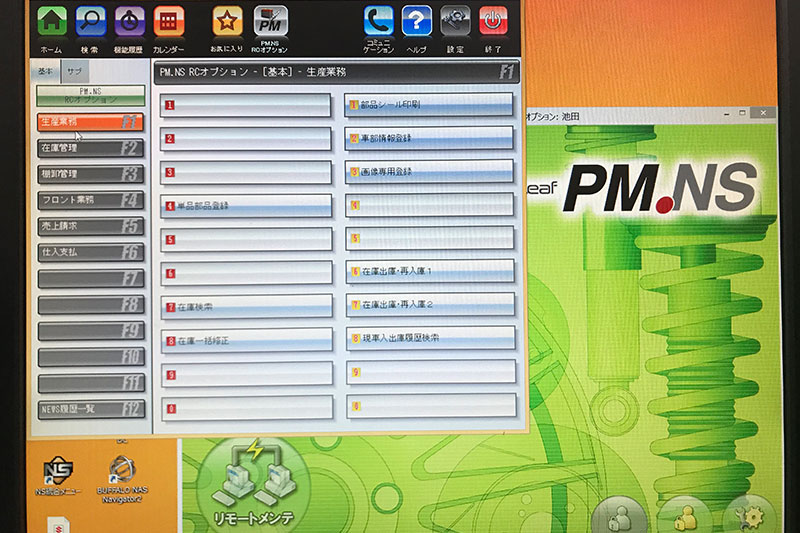Minimize the background PM.NS window

[727, 114]
